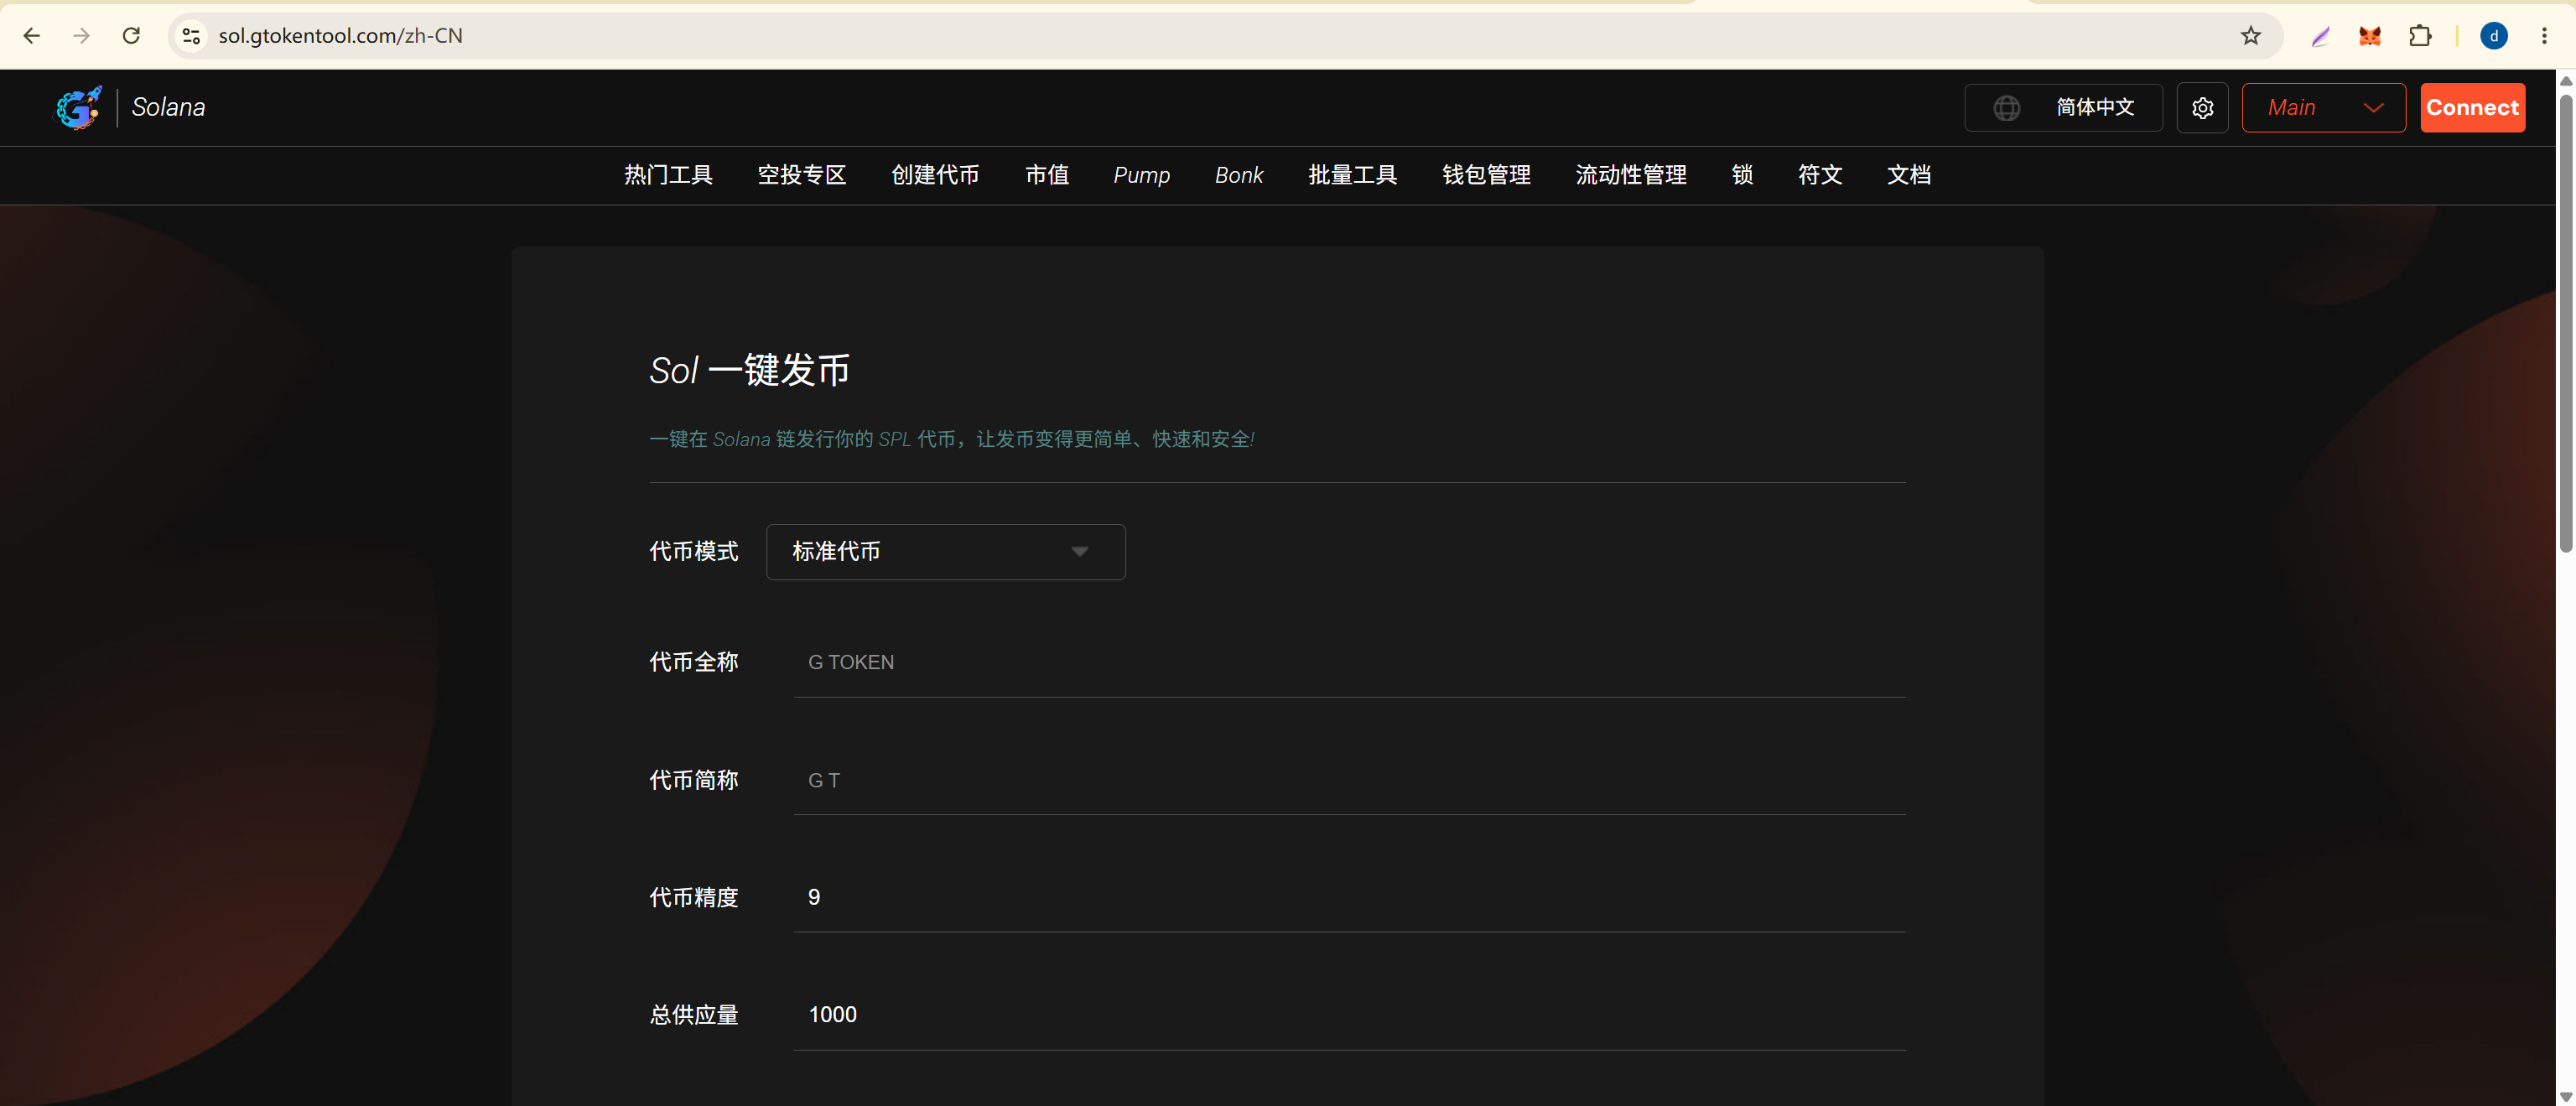Open the purple feather extension icon
Image resolution: width=2576 pixels, height=1106 pixels.
coord(2320,36)
